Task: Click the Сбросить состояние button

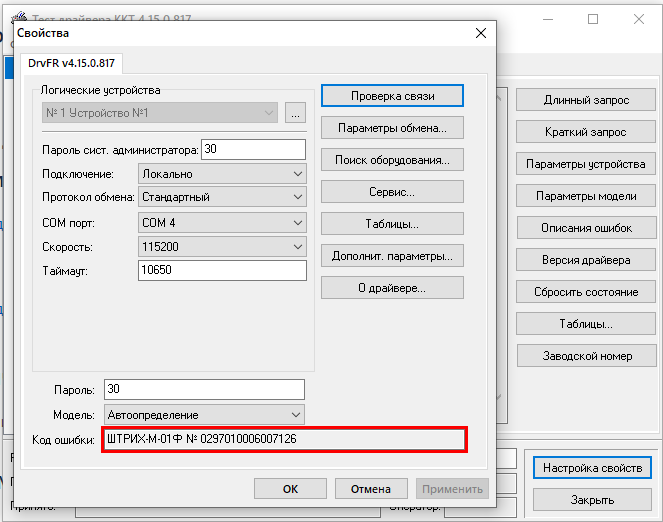Action: point(585,292)
